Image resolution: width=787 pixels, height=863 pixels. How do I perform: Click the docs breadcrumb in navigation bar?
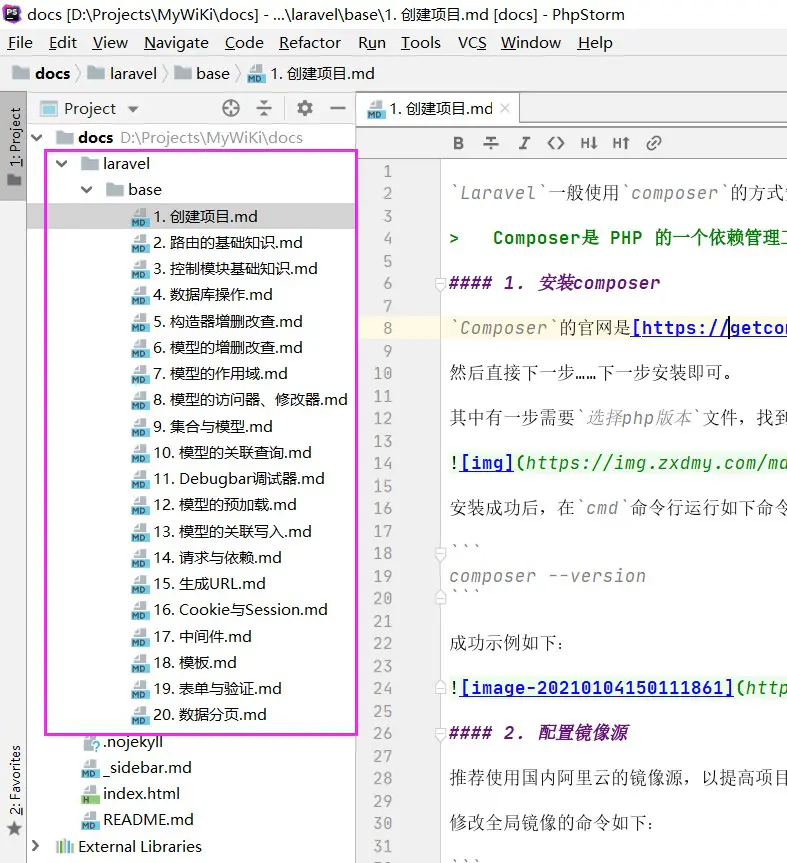click(x=42, y=73)
